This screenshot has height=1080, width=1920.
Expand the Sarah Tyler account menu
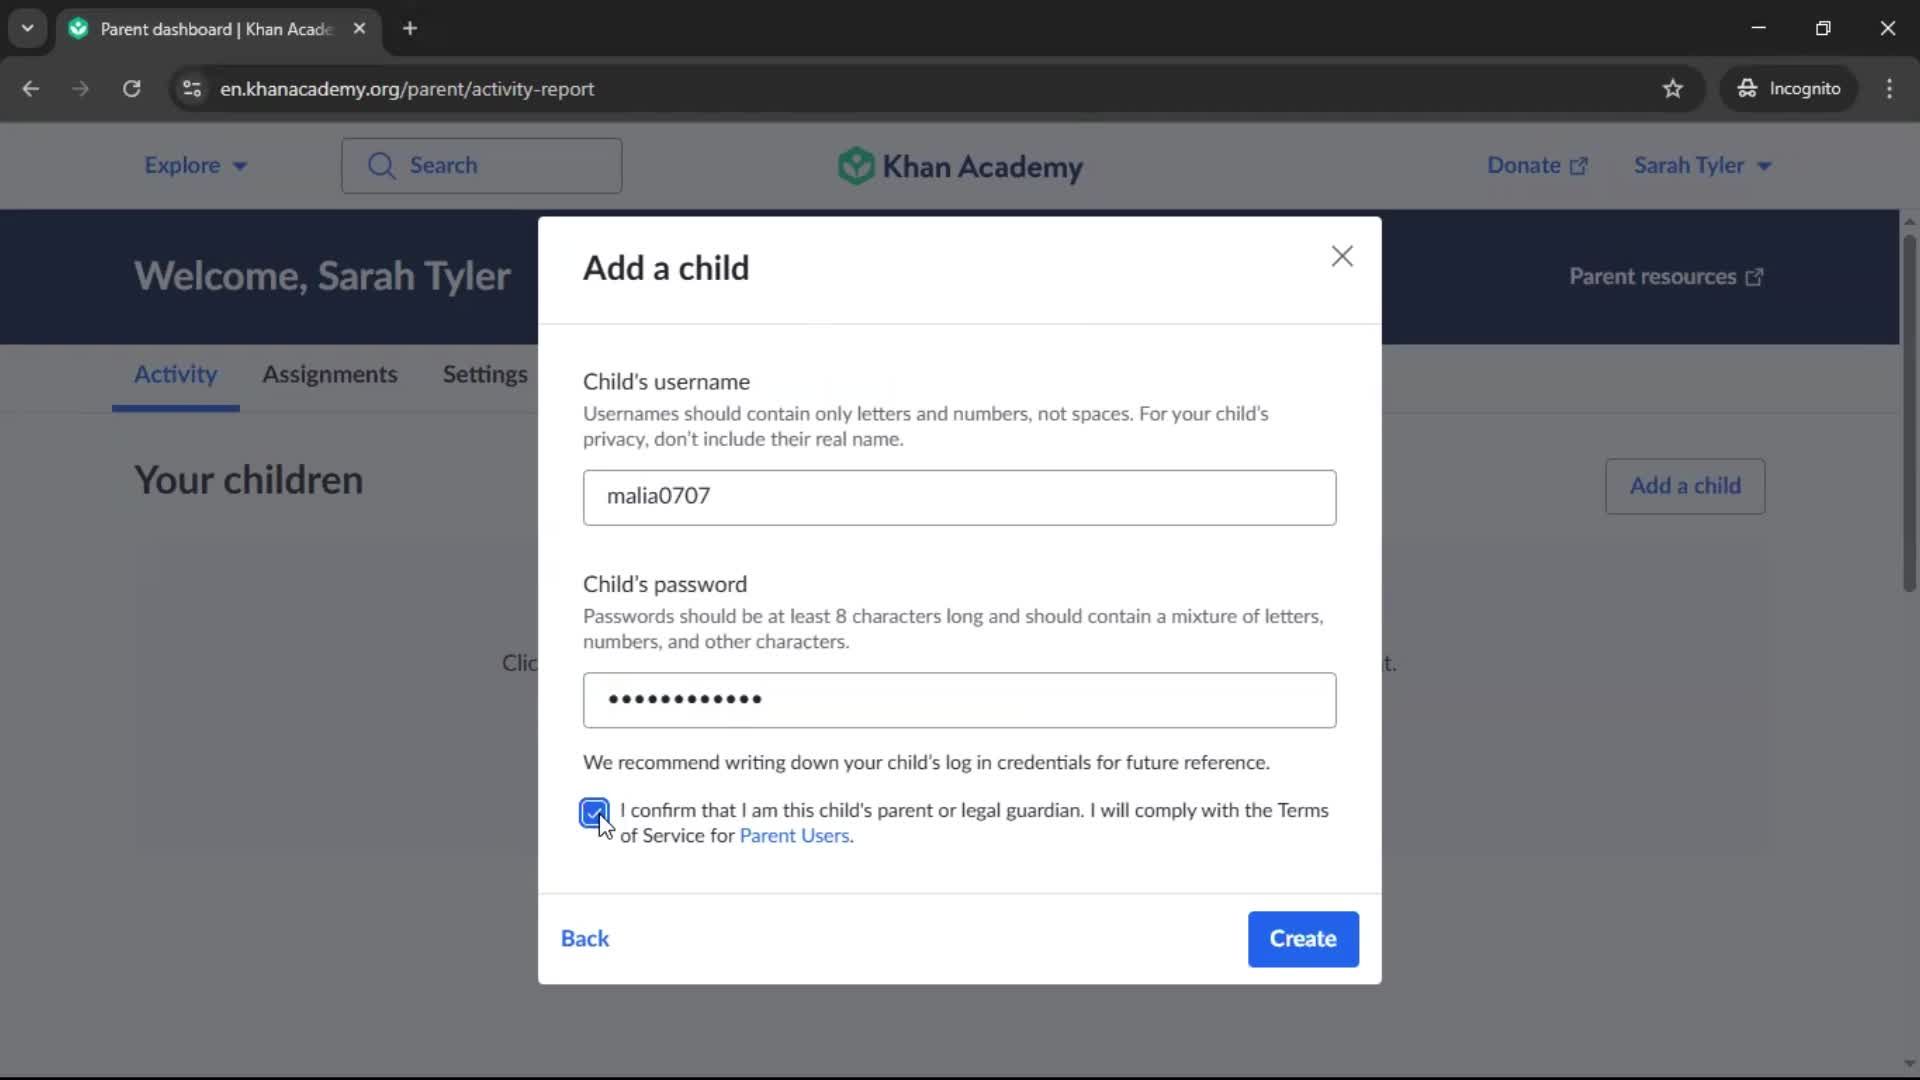(1702, 166)
